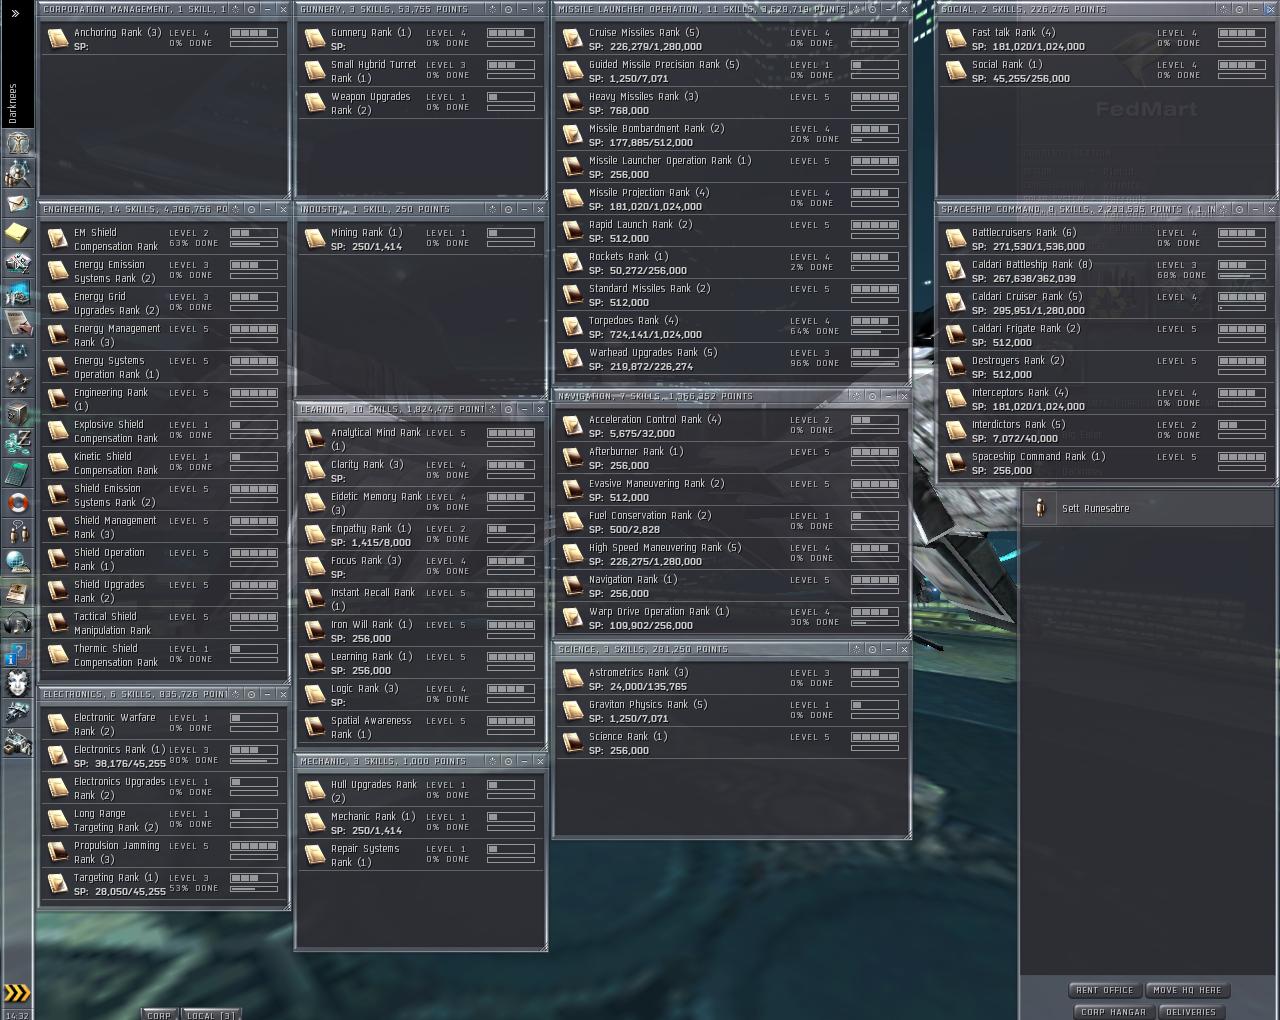Select the Graviton Physics Rank (5) skill
Viewport: 1280px width, 1020px height.
pos(731,711)
